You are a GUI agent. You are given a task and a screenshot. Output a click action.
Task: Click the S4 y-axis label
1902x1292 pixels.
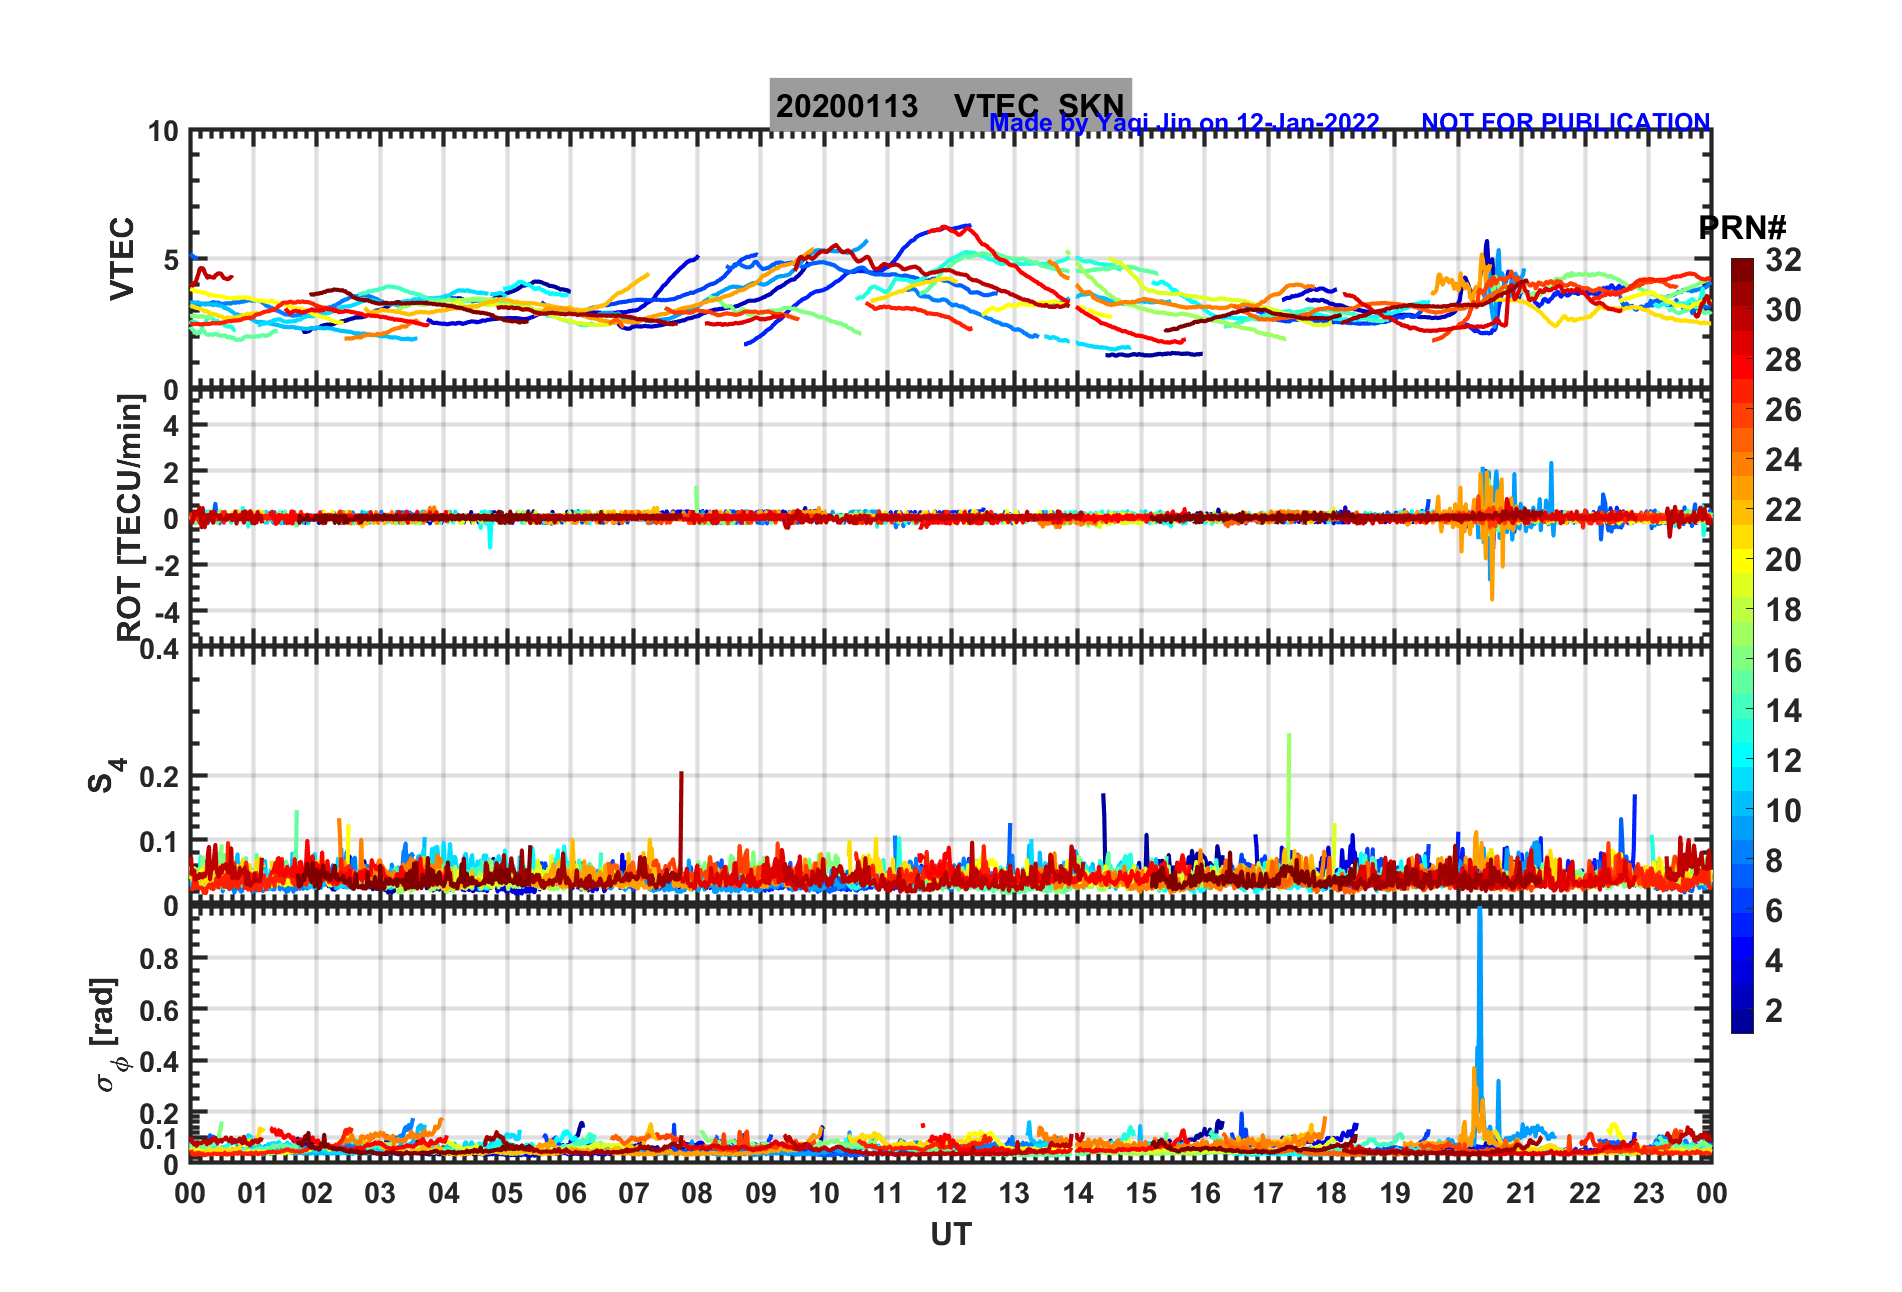click(x=107, y=775)
